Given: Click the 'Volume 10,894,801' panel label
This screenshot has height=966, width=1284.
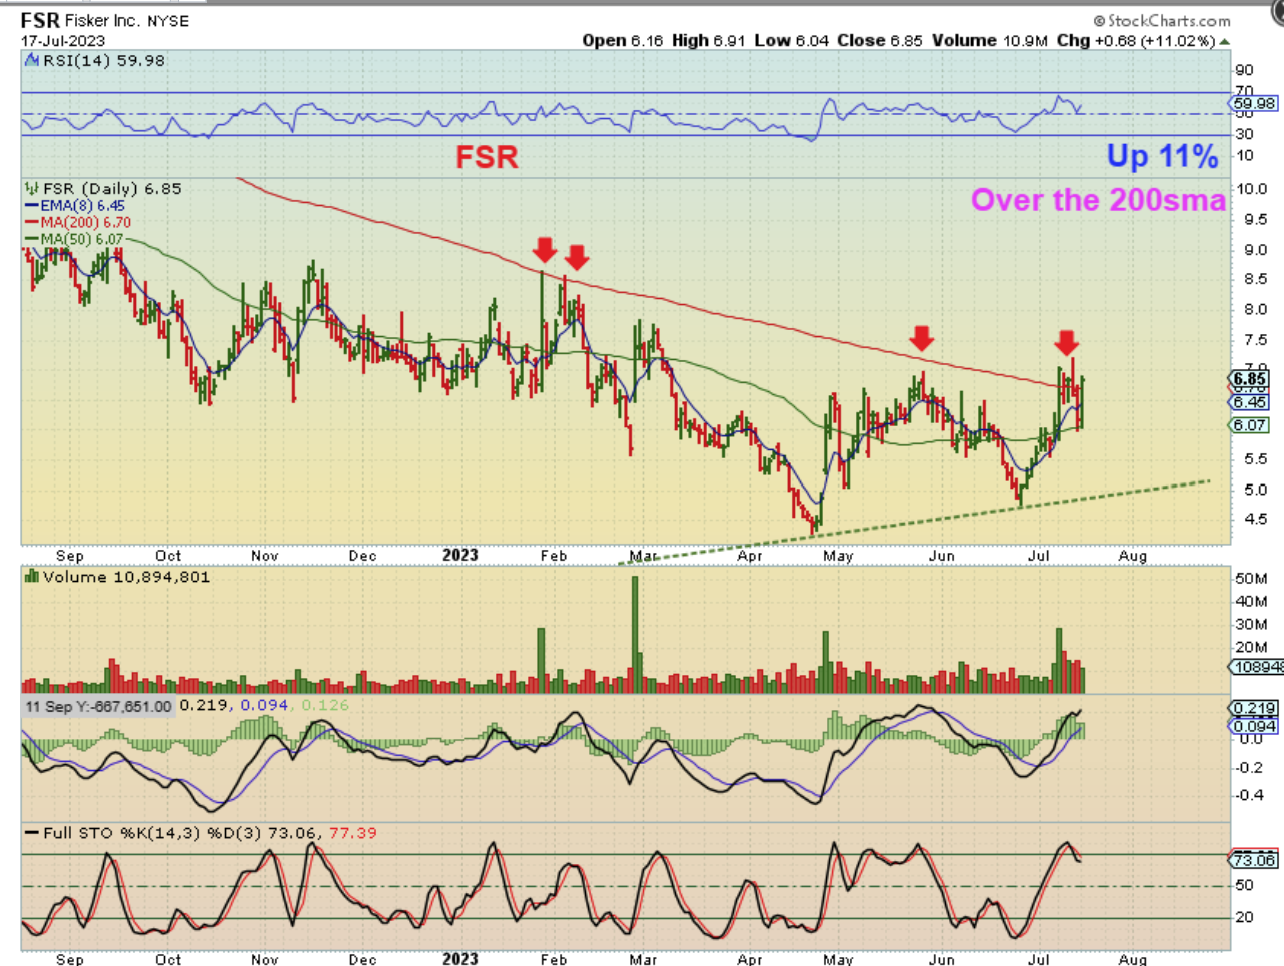Looking at the screenshot, I should coord(126,577).
